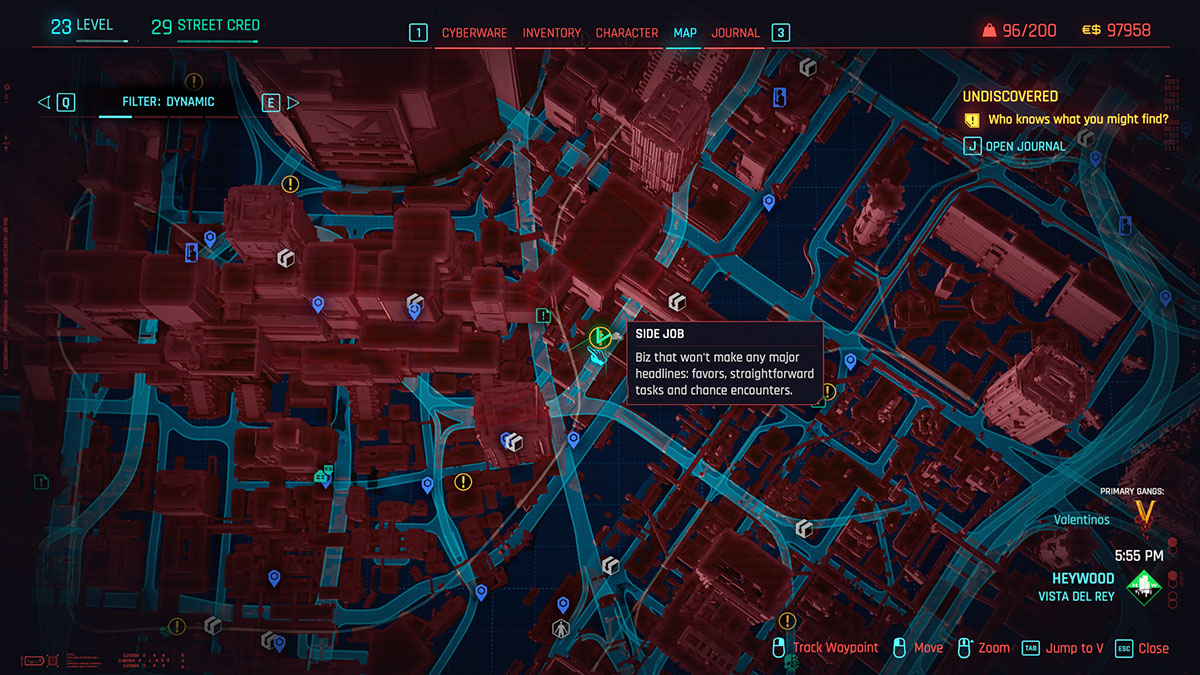
Task: Open the Cyberware tab
Action: (472, 33)
